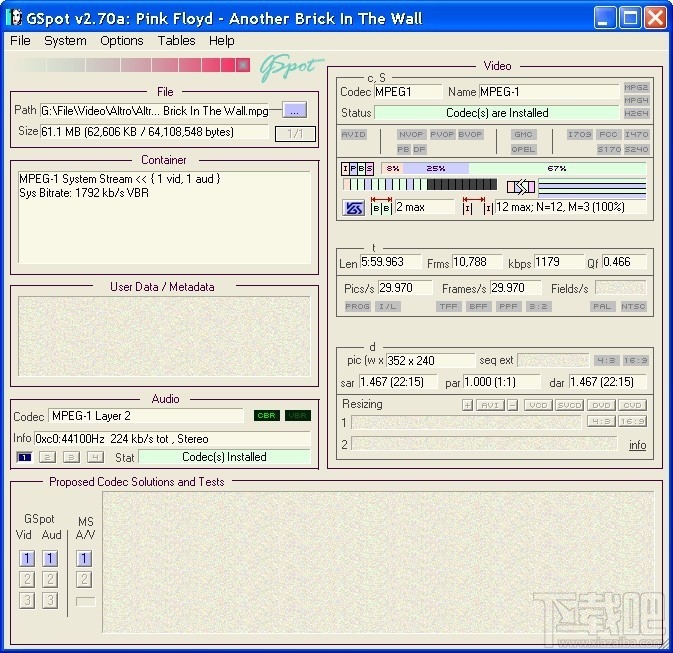The height and width of the screenshot is (653, 673).
Task: Click the GOP frame sequence strip
Action: [419, 185]
